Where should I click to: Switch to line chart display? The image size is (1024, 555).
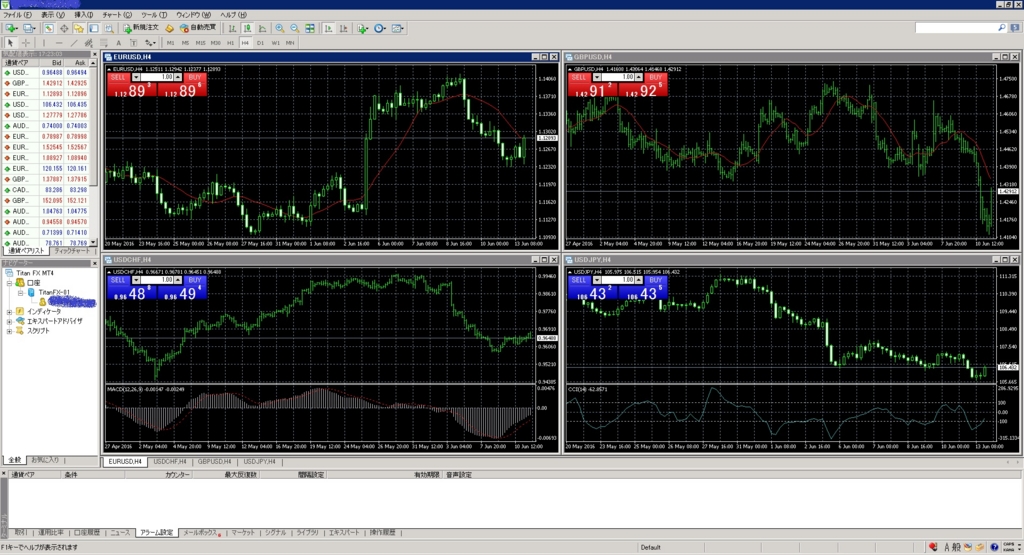[x=263, y=28]
